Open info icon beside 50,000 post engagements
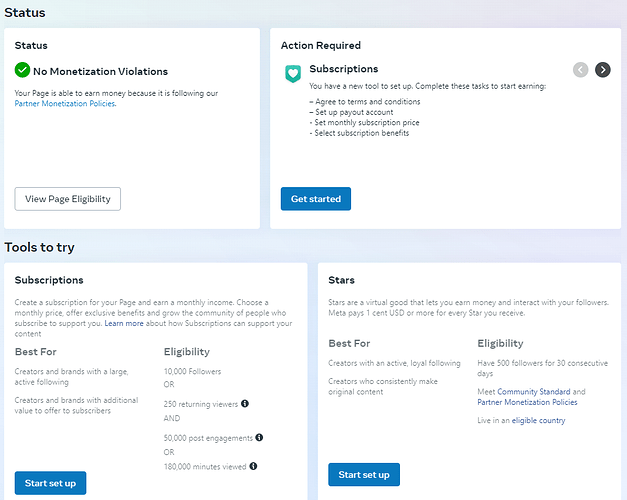The width and height of the screenshot is (627, 500). [x=259, y=437]
